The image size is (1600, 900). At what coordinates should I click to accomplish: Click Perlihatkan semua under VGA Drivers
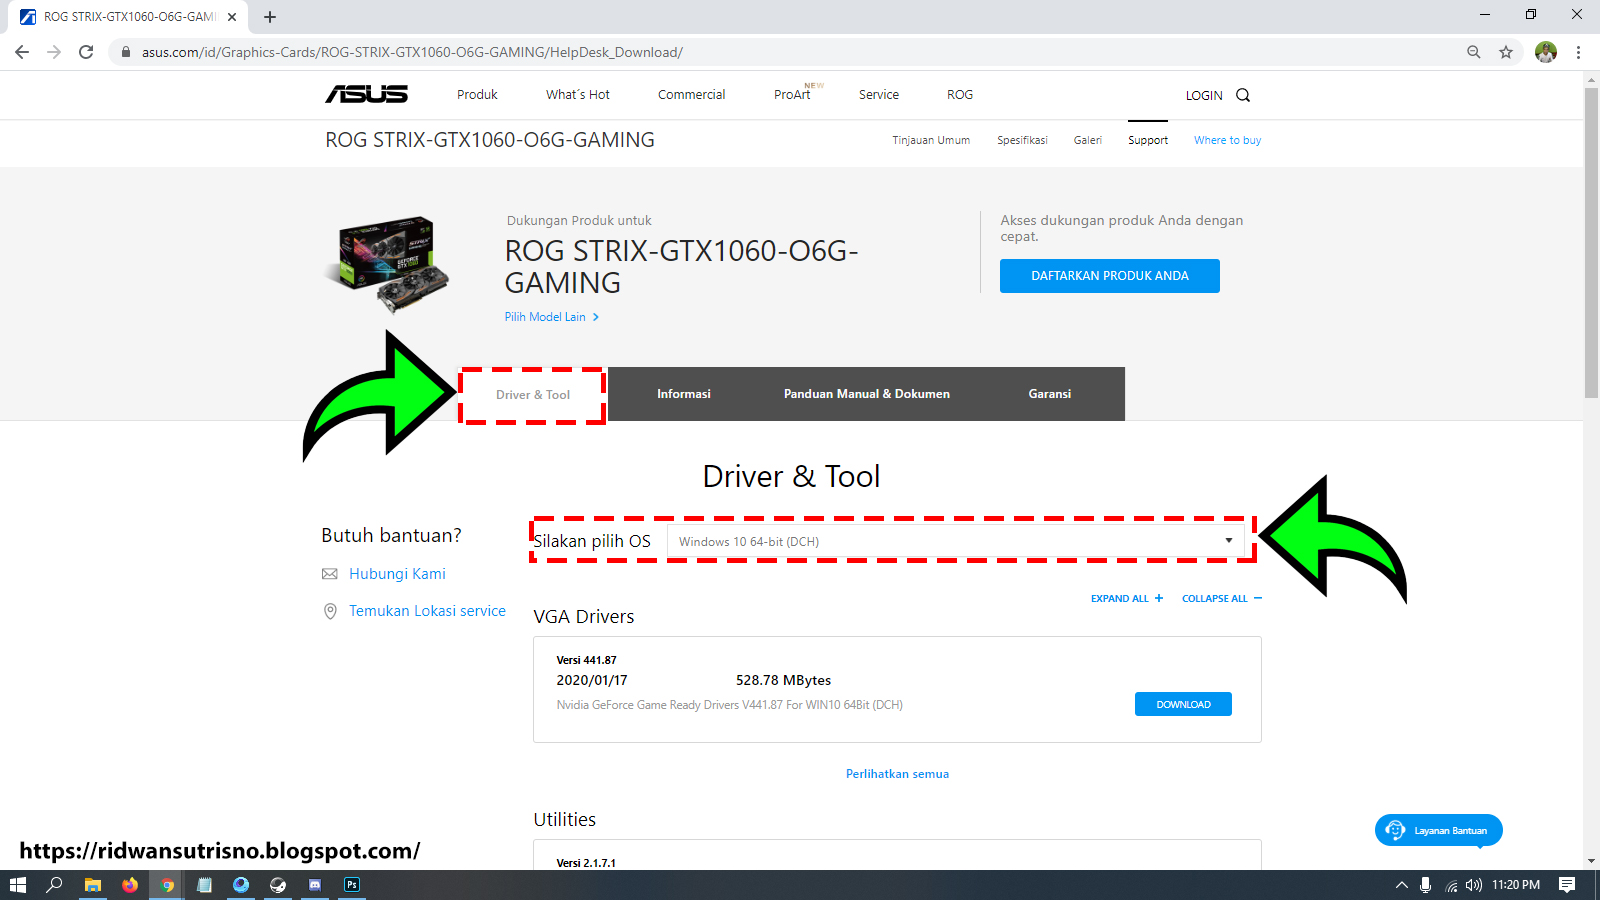(897, 774)
